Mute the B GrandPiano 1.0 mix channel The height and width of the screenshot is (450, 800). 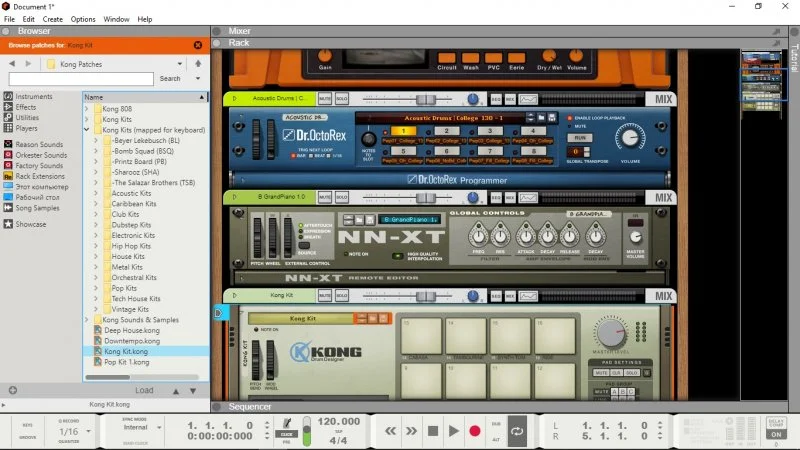click(324, 197)
